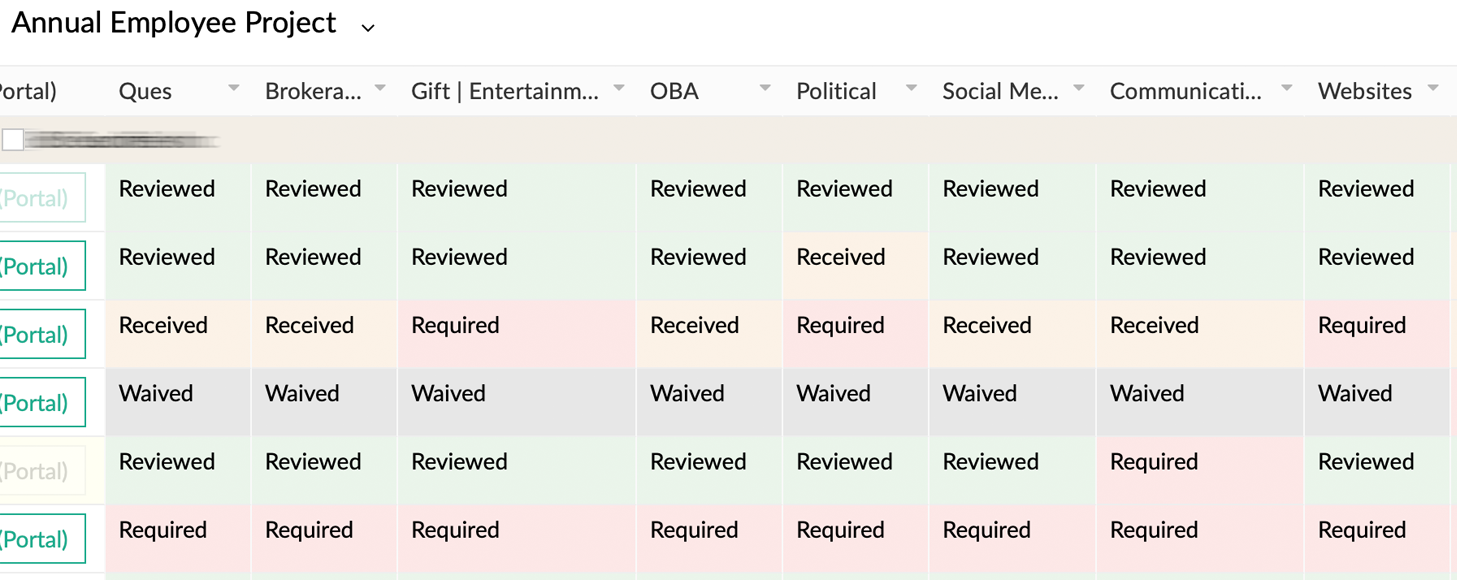1457x580 pixels.
Task: Select the Reviewed cell in Ques, first row
Action: pyautogui.click(x=167, y=189)
